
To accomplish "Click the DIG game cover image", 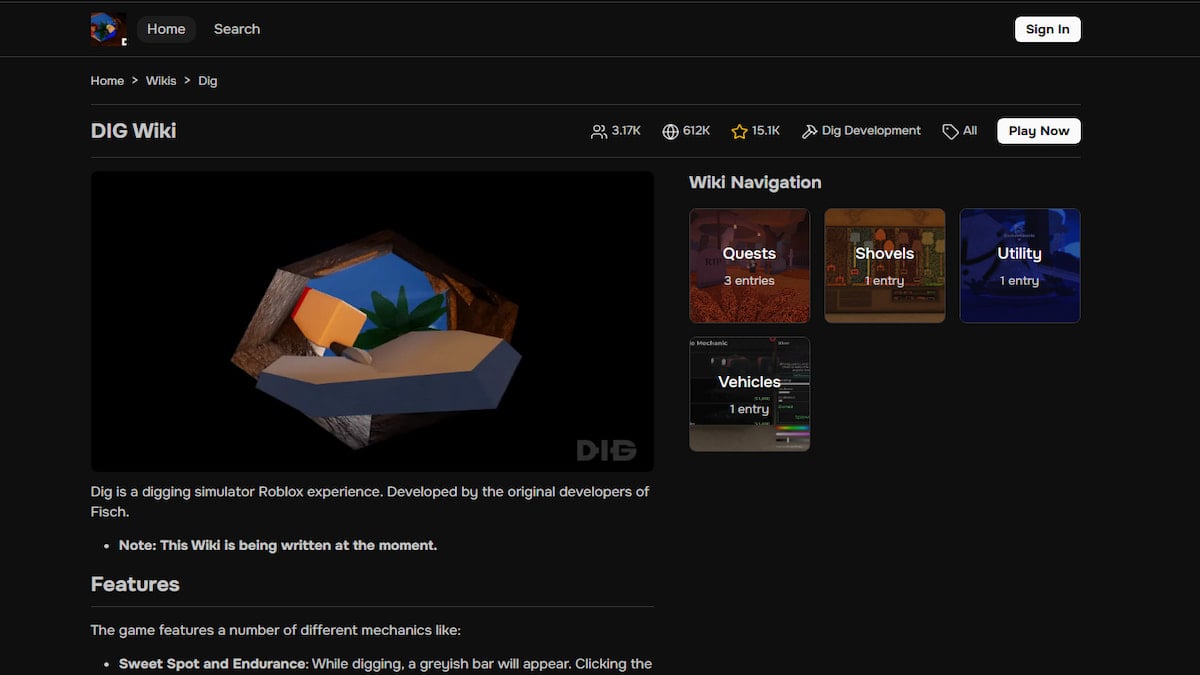I will tap(372, 321).
